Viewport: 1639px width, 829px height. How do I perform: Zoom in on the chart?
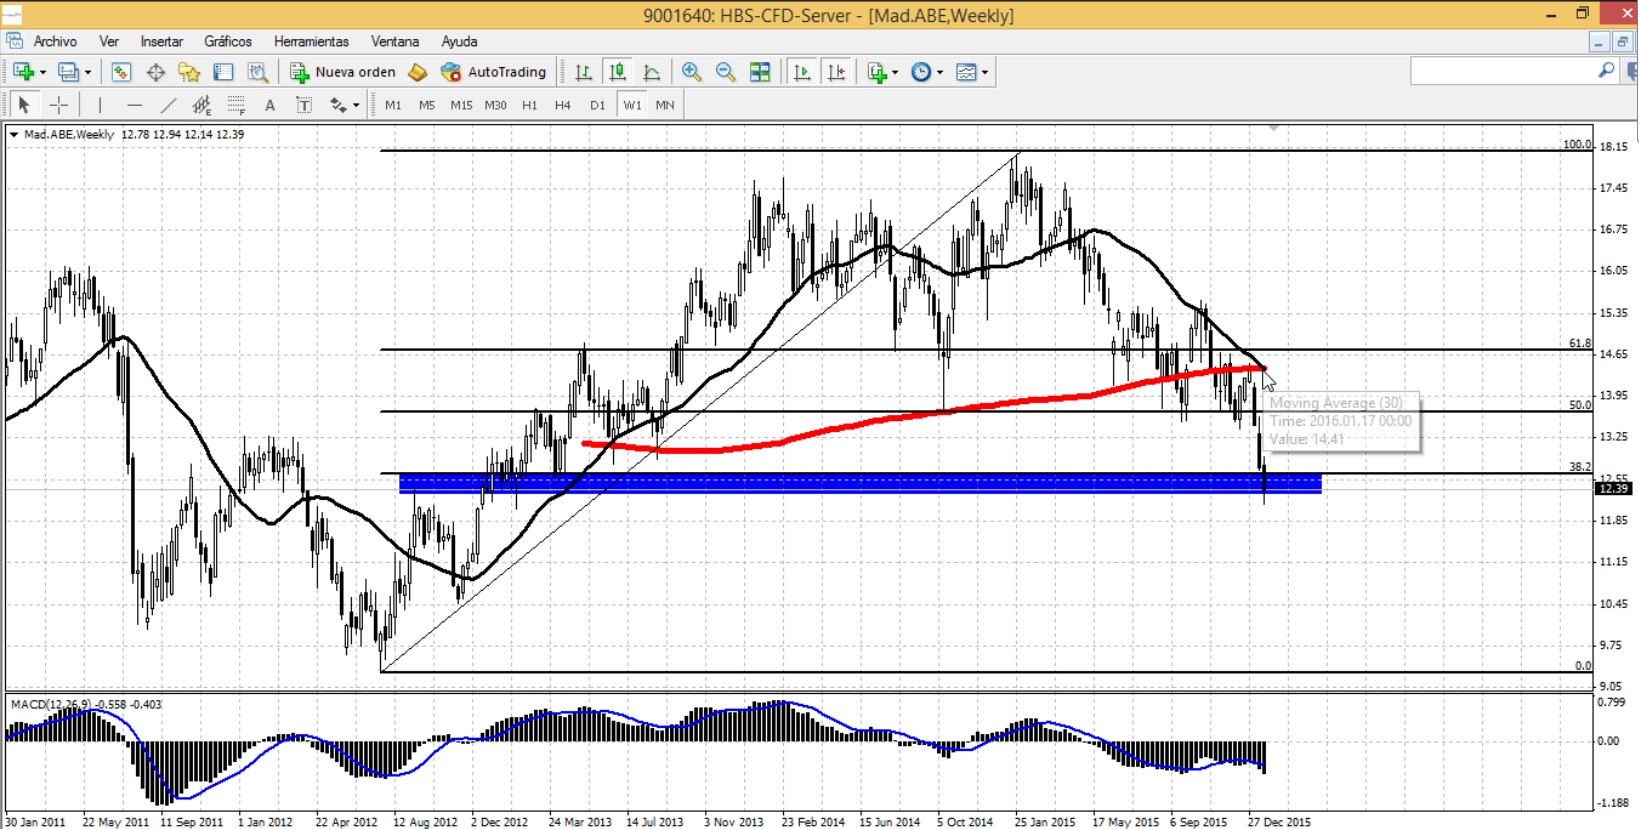(x=691, y=72)
